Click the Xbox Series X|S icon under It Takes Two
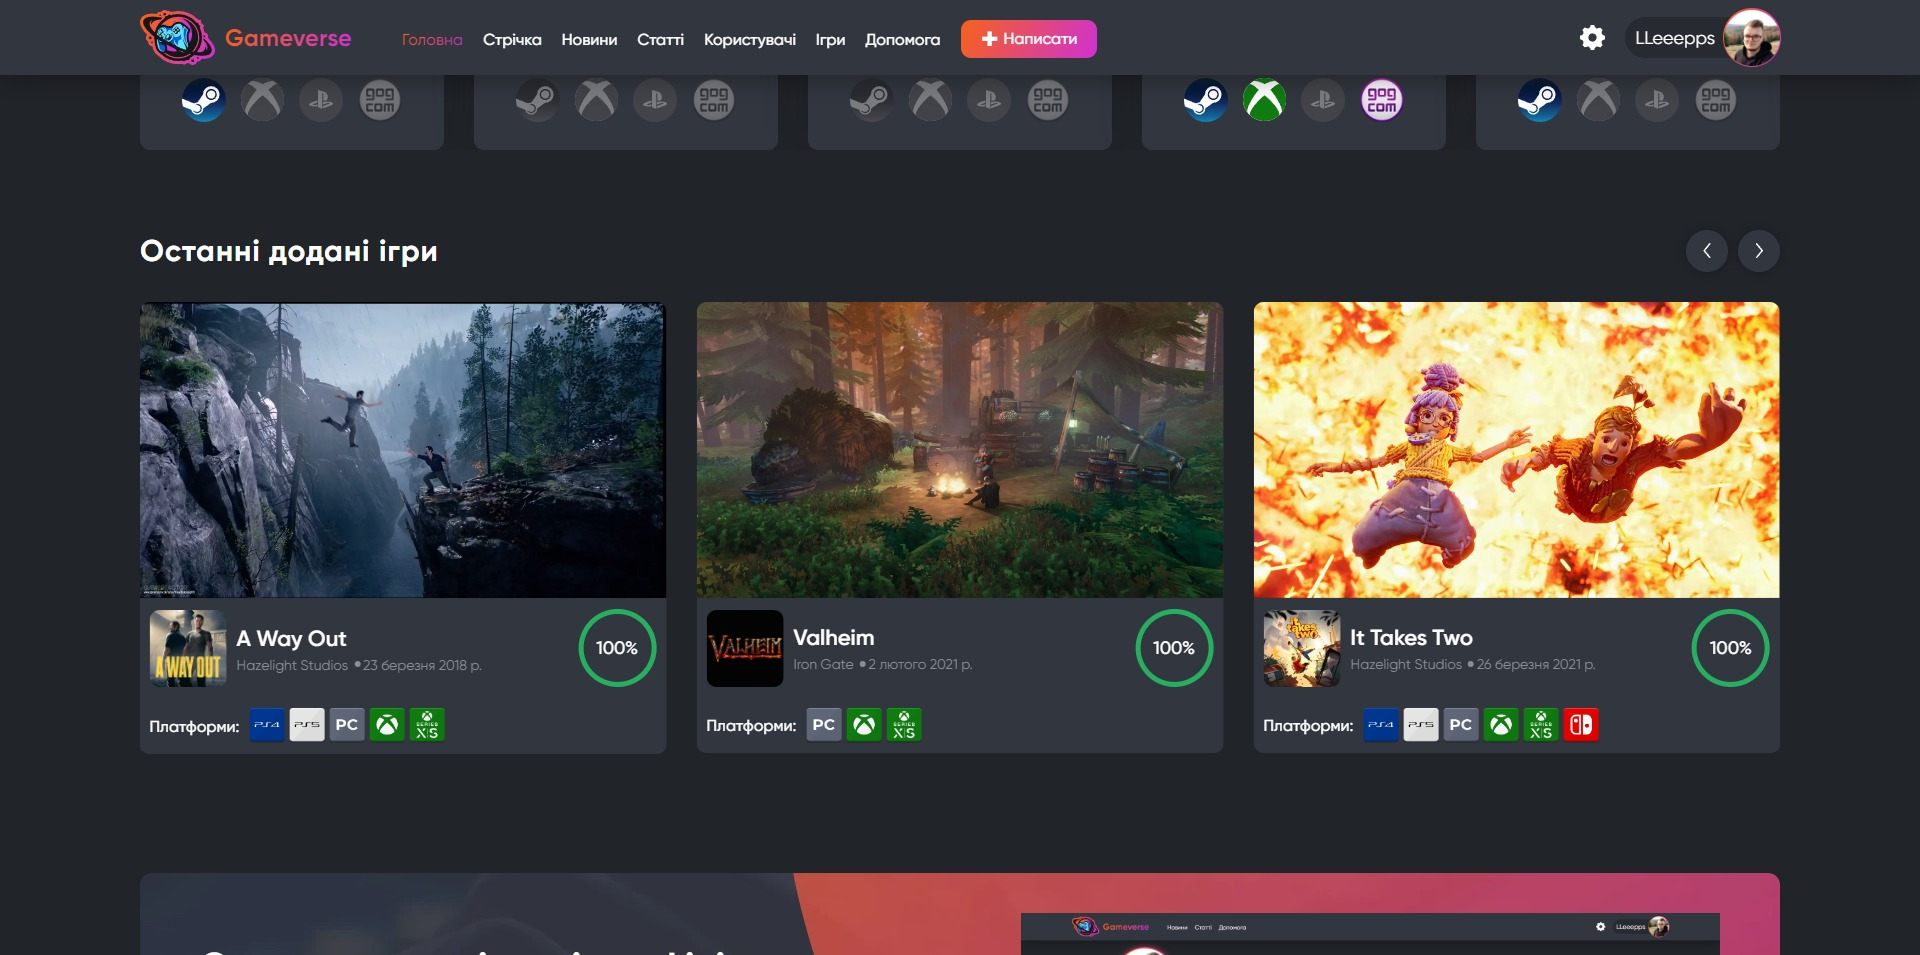Image resolution: width=1920 pixels, height=955 pixels. (x=1541, y=725)
